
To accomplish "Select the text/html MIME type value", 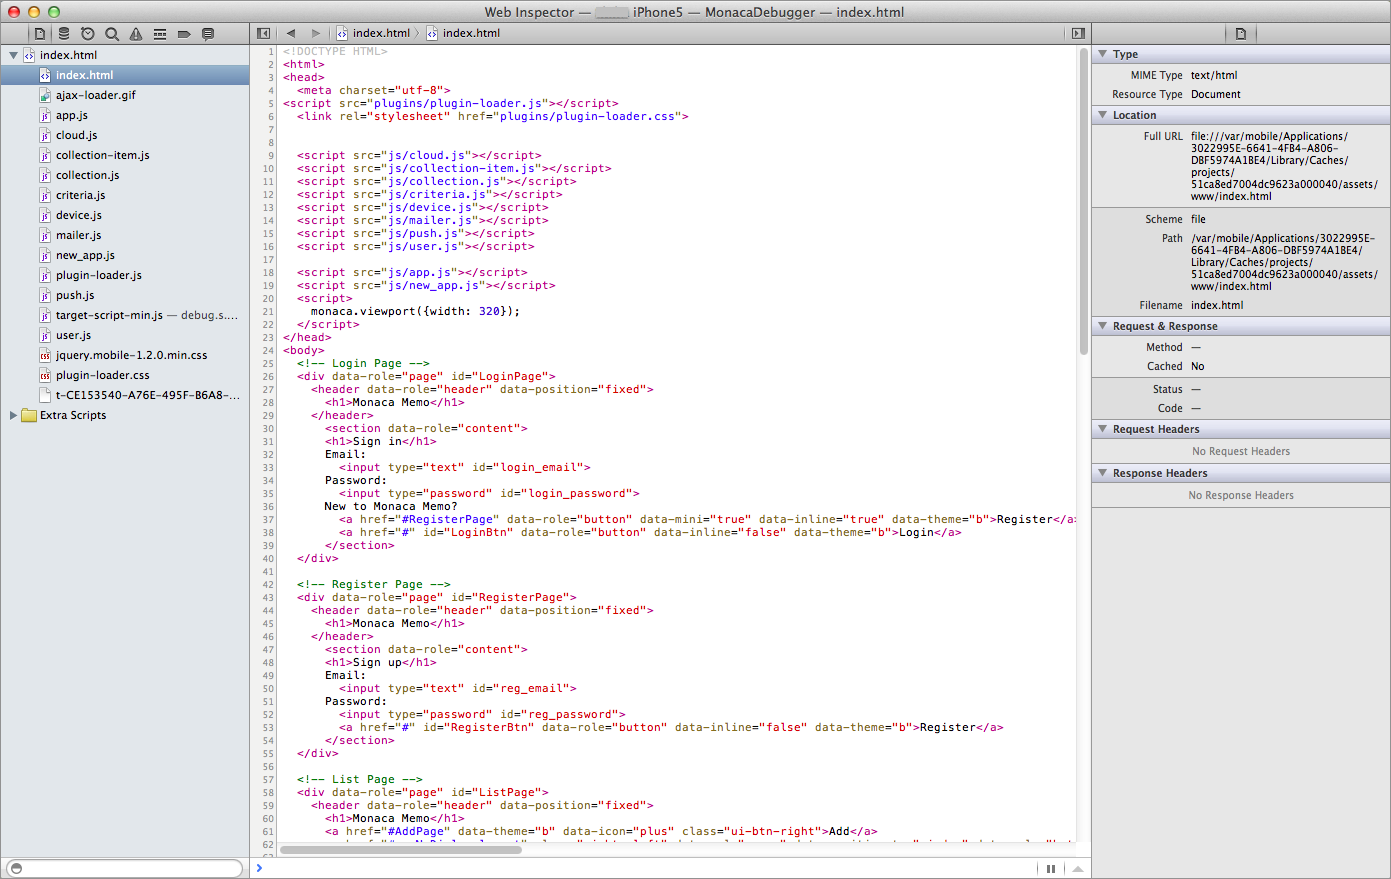I will (x=1214, y=75).
